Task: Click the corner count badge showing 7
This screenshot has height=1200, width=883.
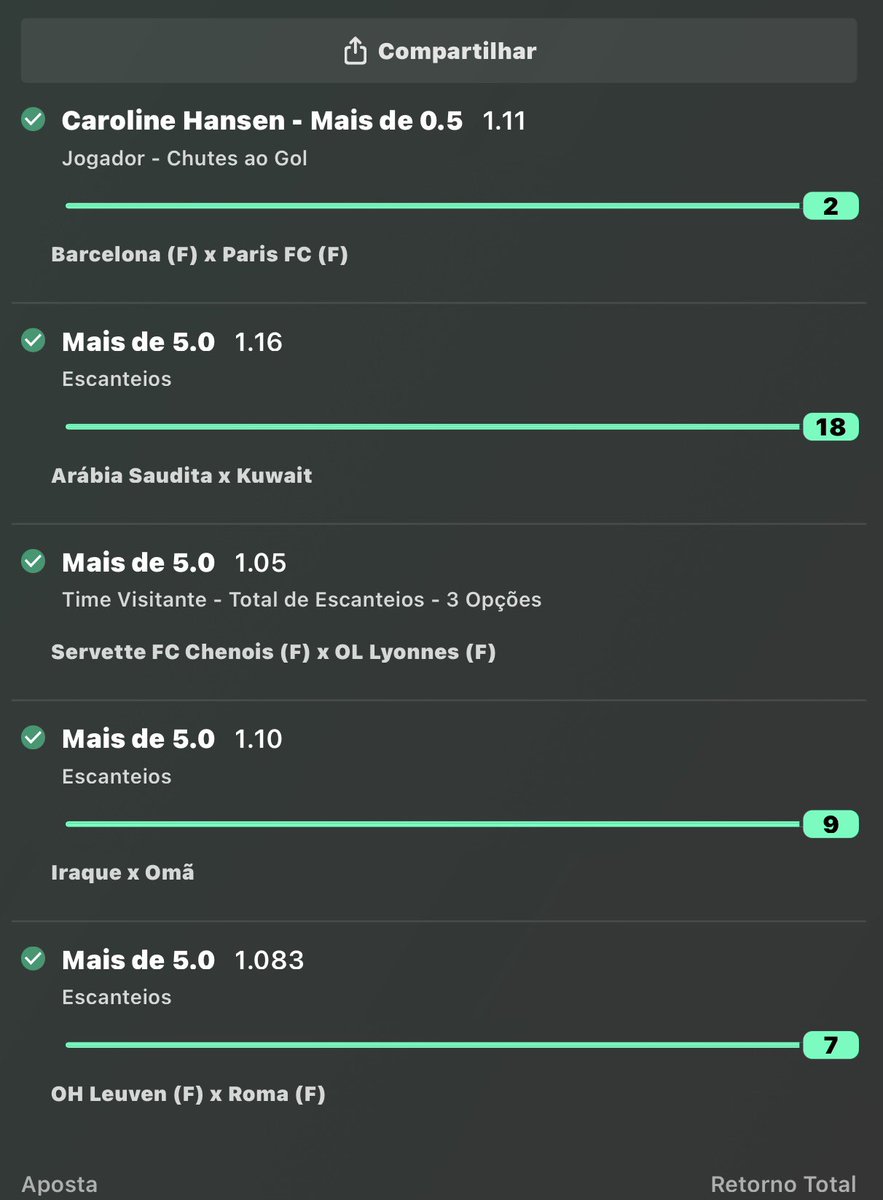Action: tap(830, 1045)
